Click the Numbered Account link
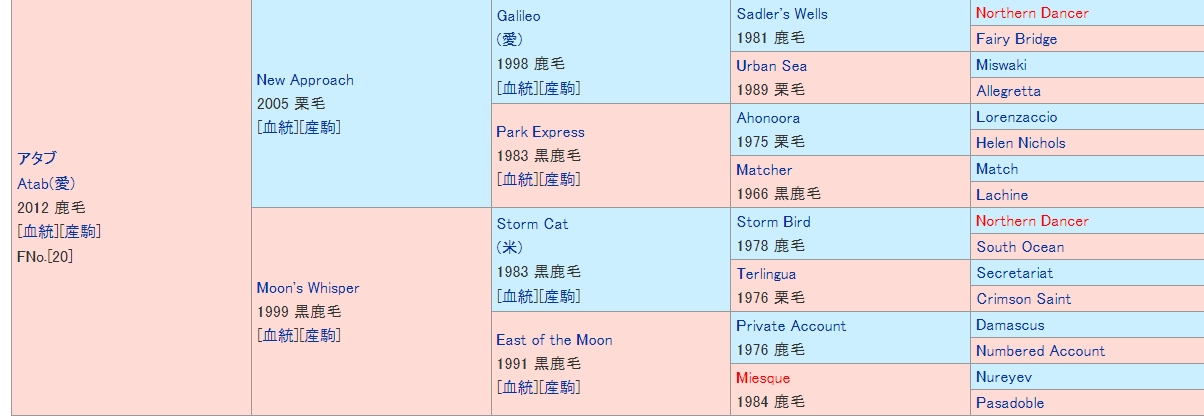The height and width of the screenshot is (419, 1204). point(1040,351)
